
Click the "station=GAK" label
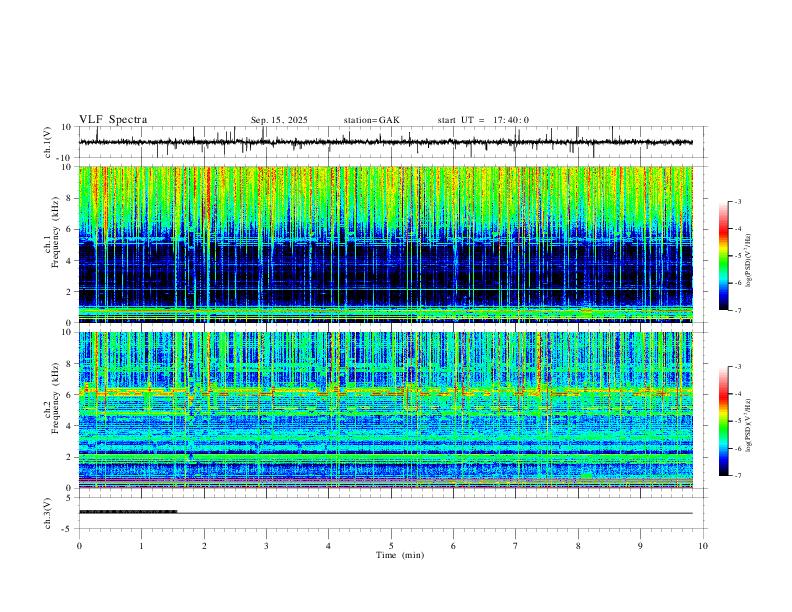point(371,120)
